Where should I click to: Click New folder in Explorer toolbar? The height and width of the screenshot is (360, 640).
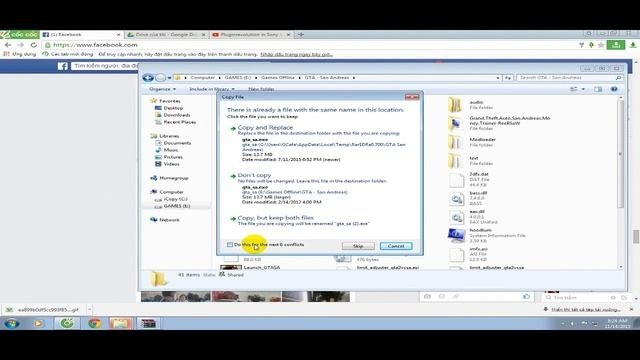tap(261, 89)
